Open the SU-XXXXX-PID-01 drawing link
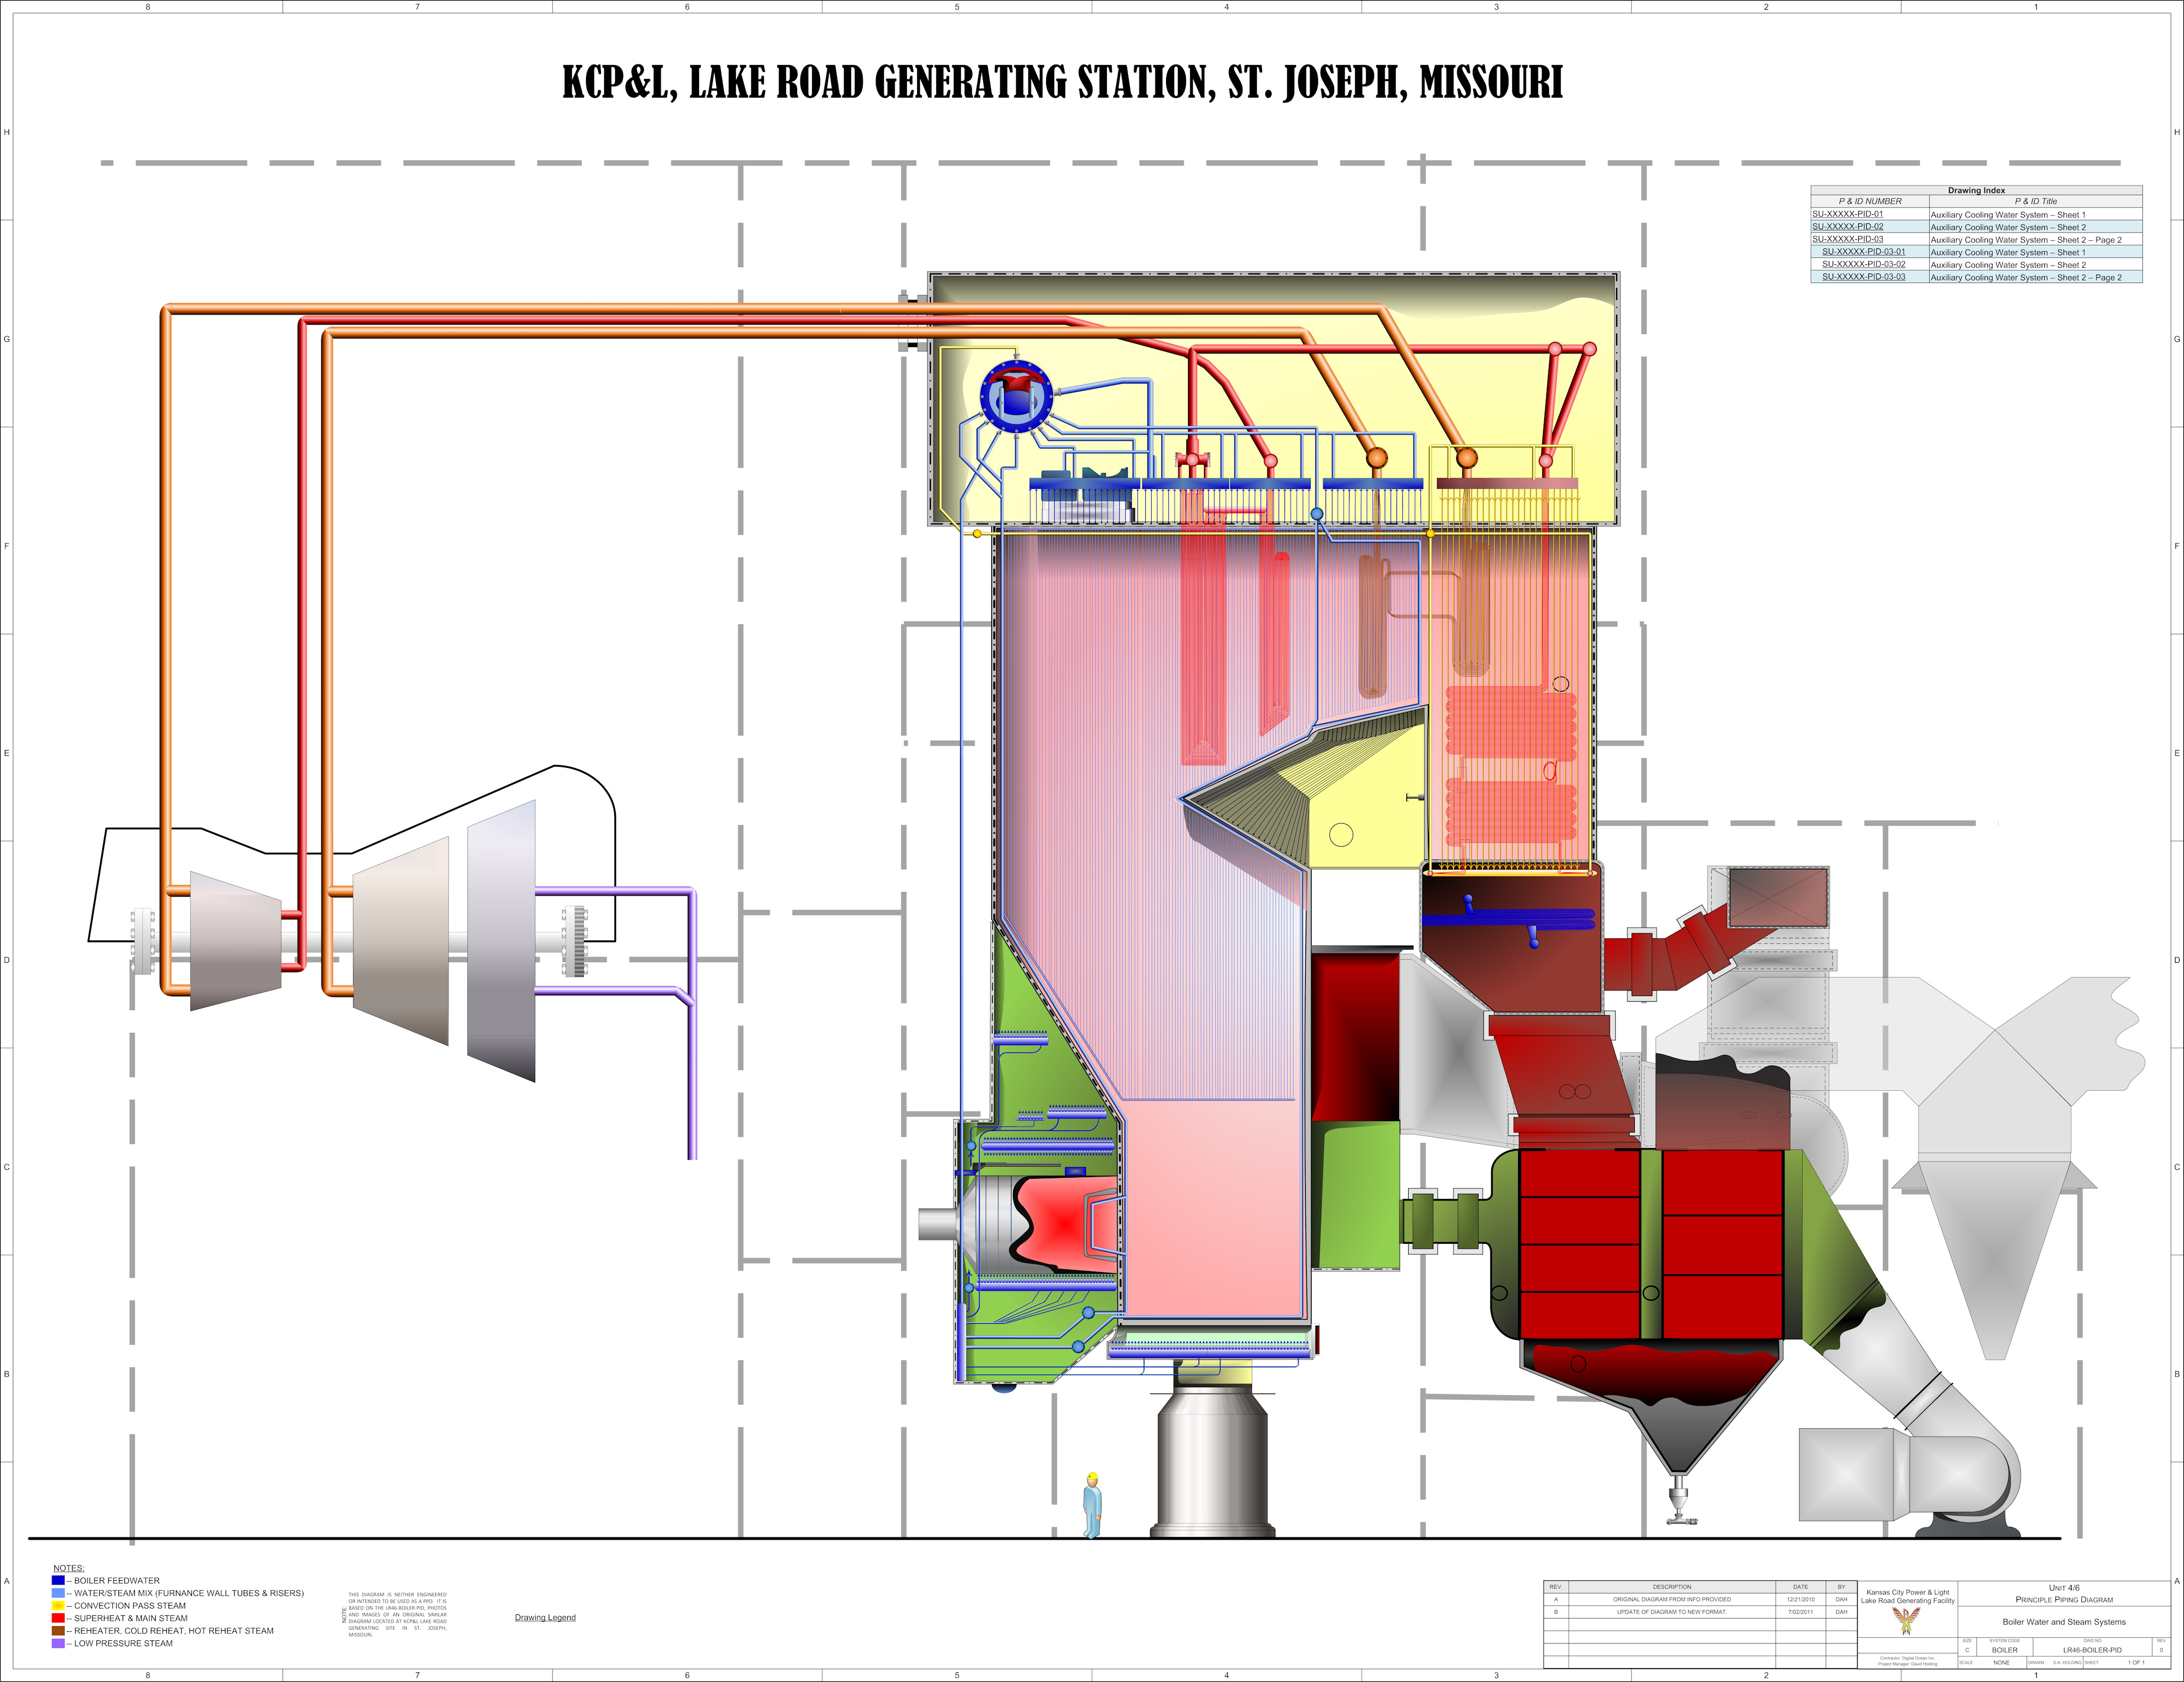 (x=1847, y=214)
